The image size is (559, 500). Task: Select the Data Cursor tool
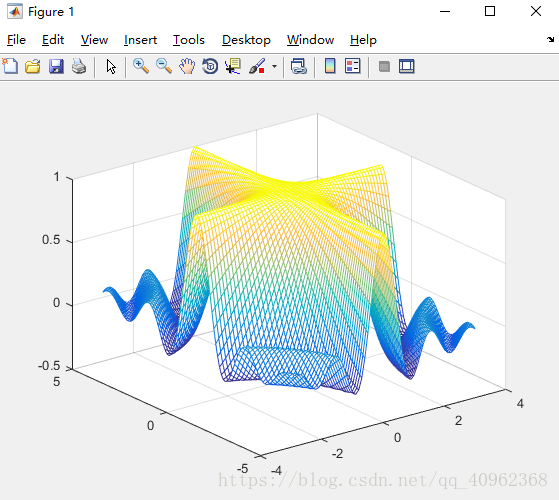pyautogui.click(x=233, y=66)
